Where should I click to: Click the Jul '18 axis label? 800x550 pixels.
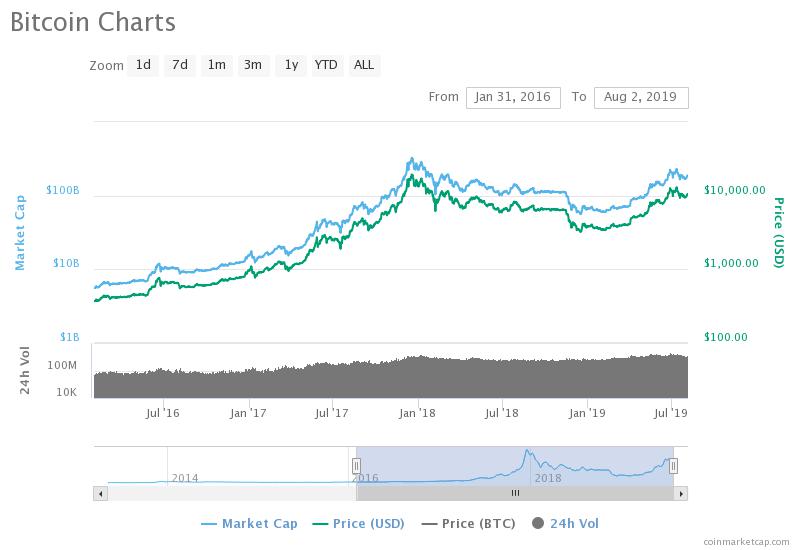(x=502, y=413)
